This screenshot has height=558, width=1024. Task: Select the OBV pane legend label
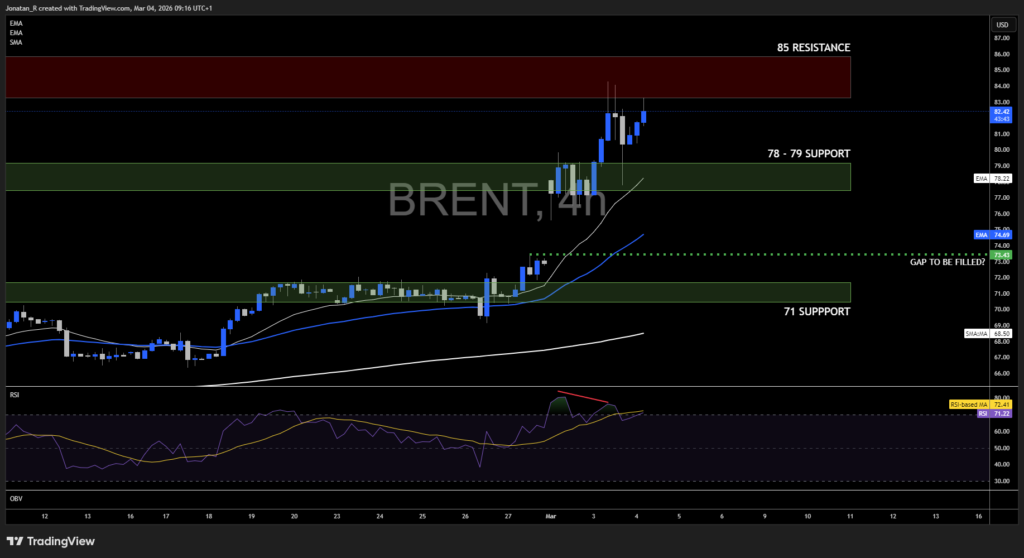point(16,499)
